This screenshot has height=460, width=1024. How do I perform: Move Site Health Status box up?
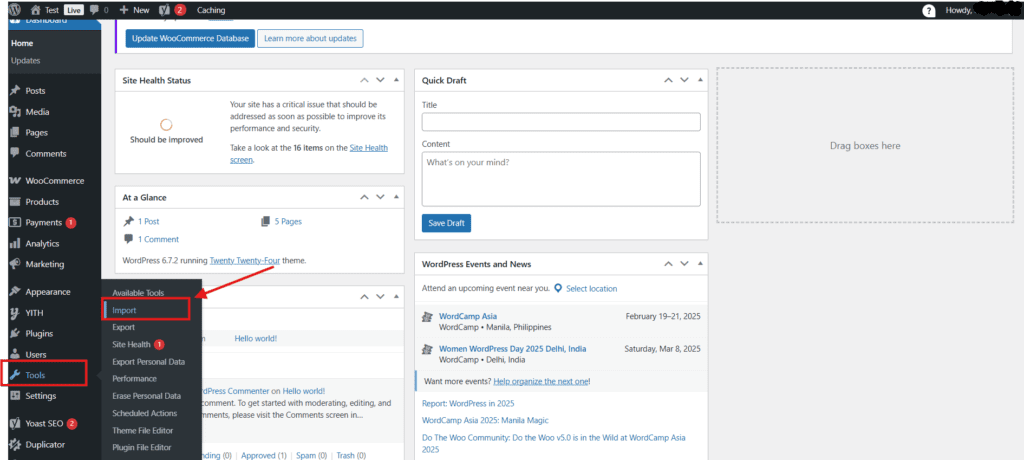364,80
